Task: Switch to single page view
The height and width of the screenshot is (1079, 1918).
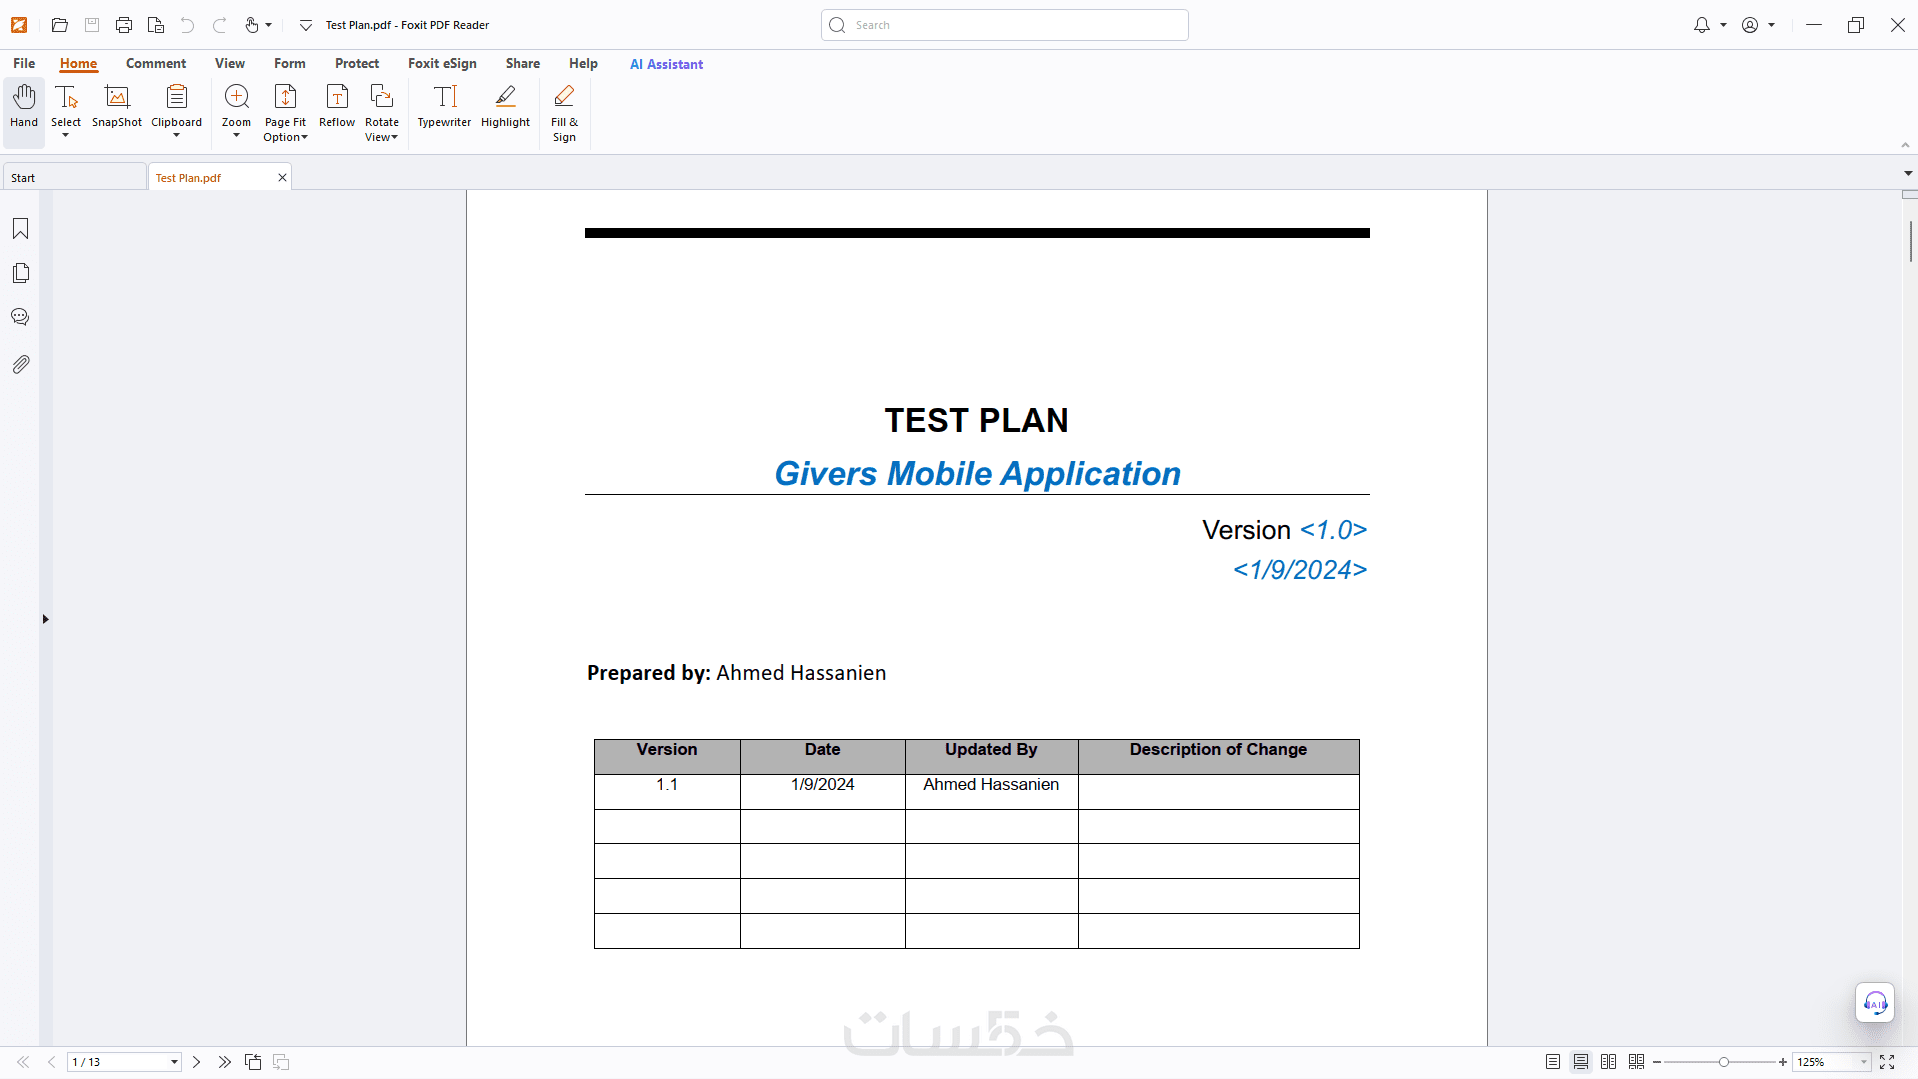Action: (x=1553, y=1062)
